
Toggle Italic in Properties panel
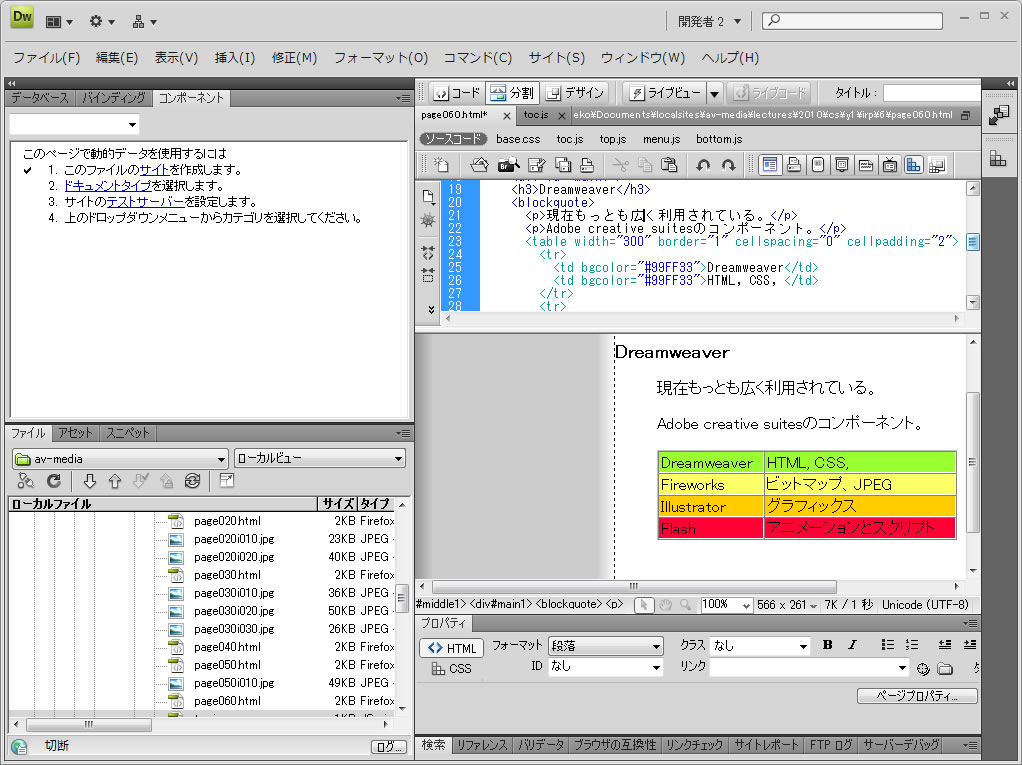[853, 645]
